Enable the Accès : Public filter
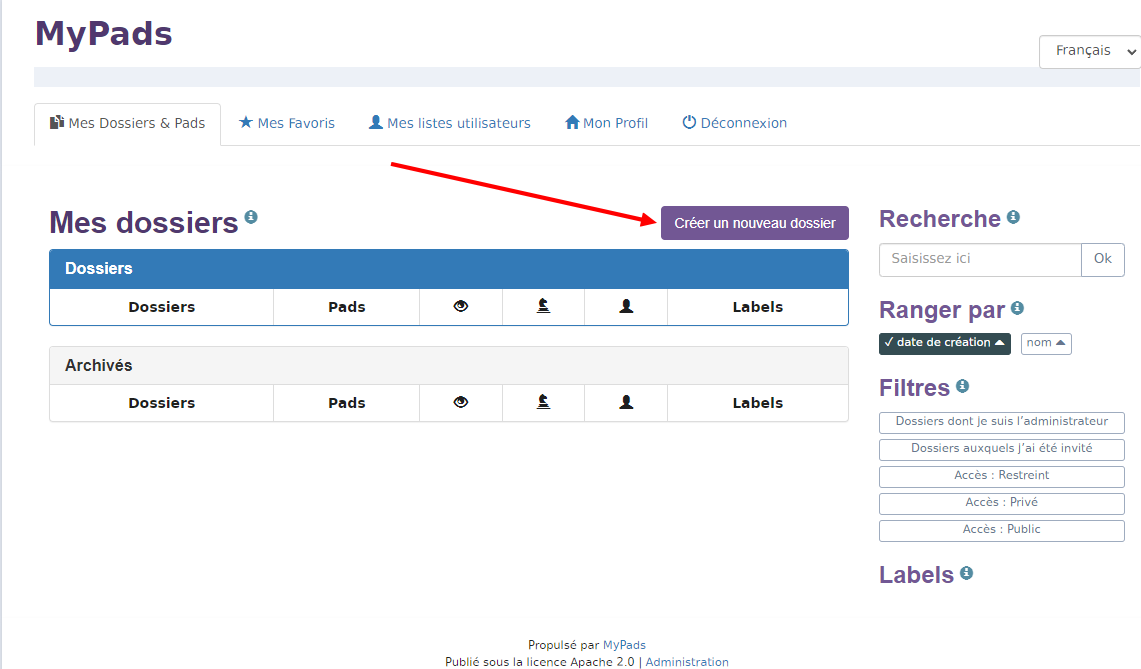 click(x=1001, y=530)
